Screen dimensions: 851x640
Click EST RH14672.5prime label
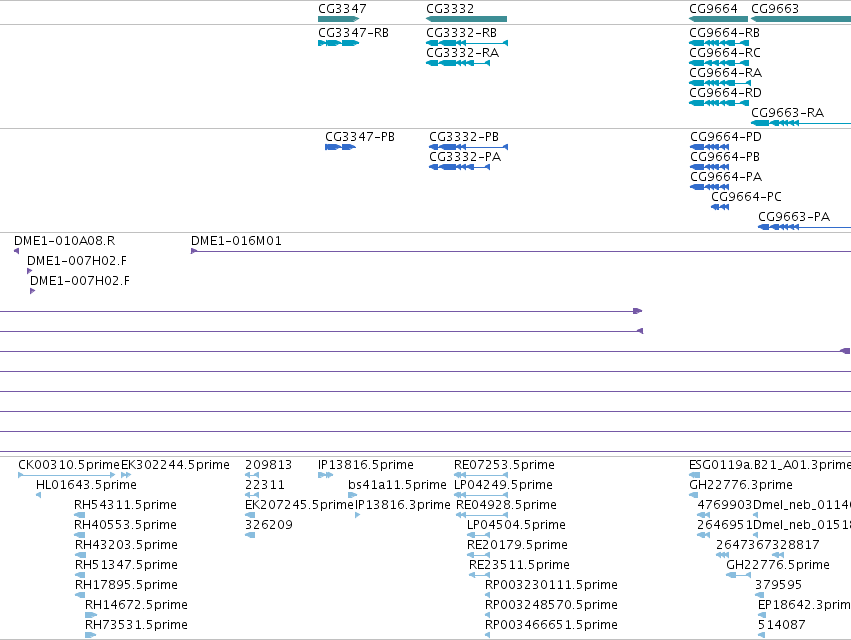(x=136, y=605)
